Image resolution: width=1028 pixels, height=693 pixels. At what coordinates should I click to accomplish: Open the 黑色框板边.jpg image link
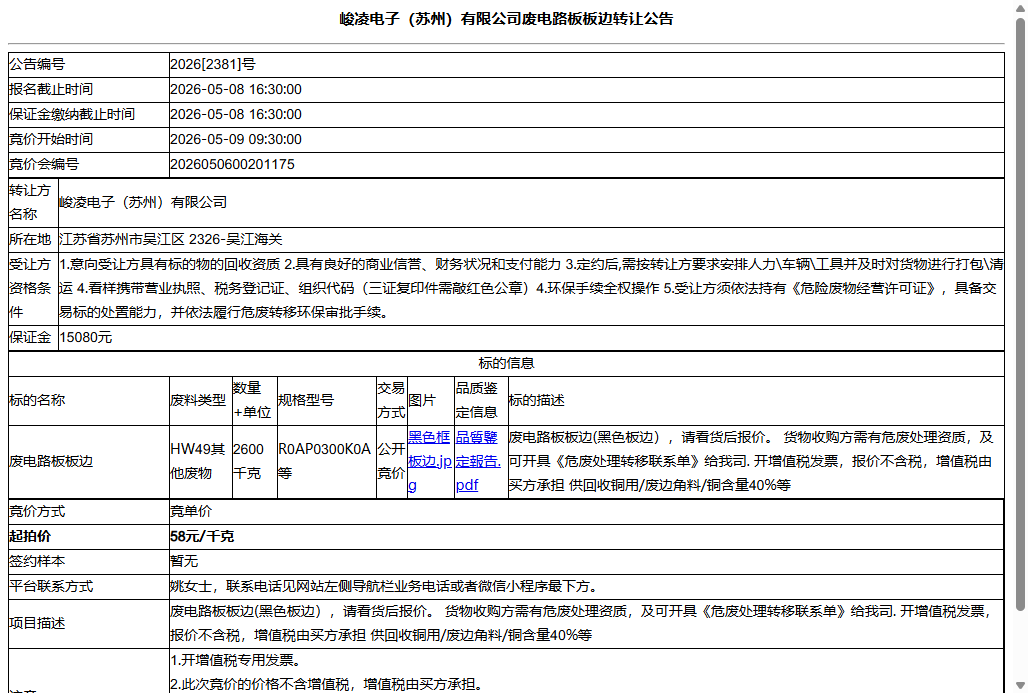coord(429,462)
